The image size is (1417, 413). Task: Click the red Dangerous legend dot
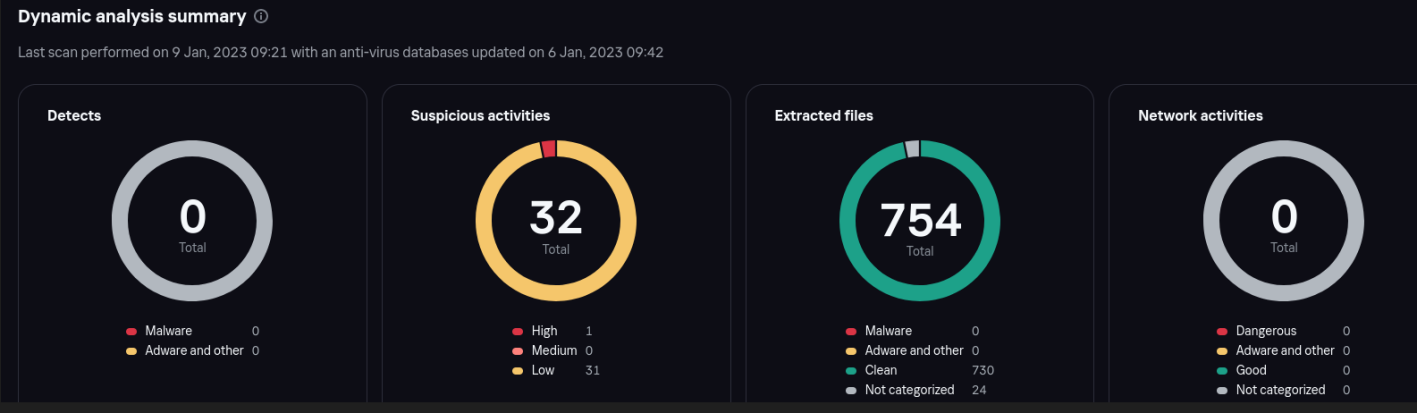(x=1222, y=331)
